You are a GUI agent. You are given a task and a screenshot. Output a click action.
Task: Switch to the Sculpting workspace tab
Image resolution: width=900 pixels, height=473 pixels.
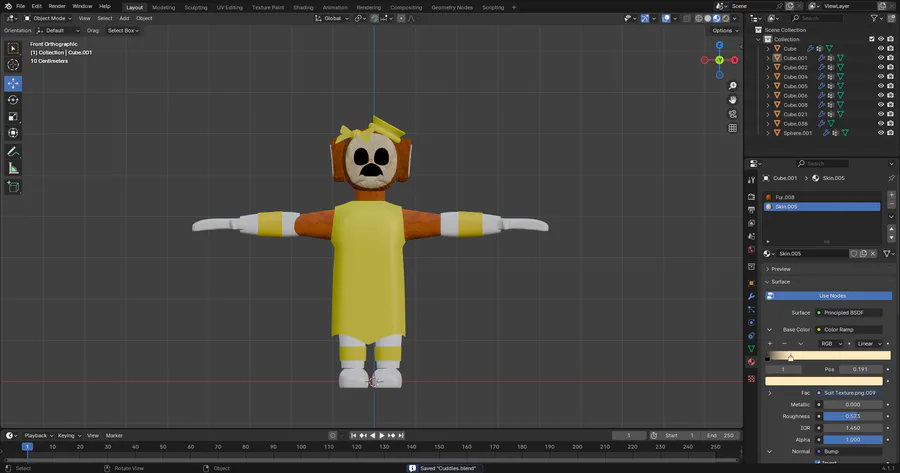coord(196,7)
